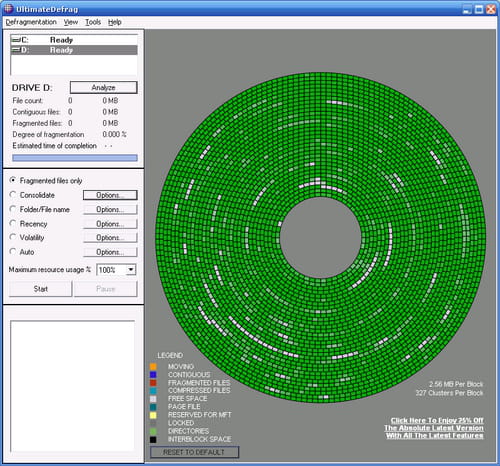This screenshot has width=500, height=466.
Task: Select the Auto radio button
Action: 13,251
